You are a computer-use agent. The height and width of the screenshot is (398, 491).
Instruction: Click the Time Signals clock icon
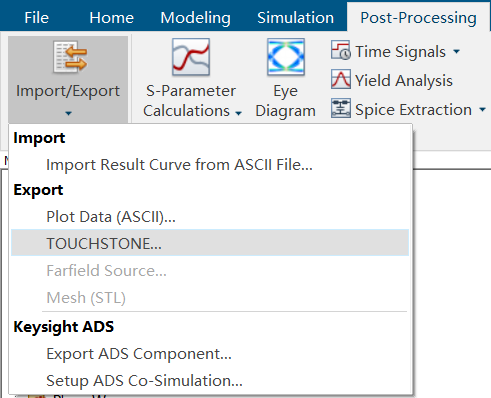coord(341,50)
